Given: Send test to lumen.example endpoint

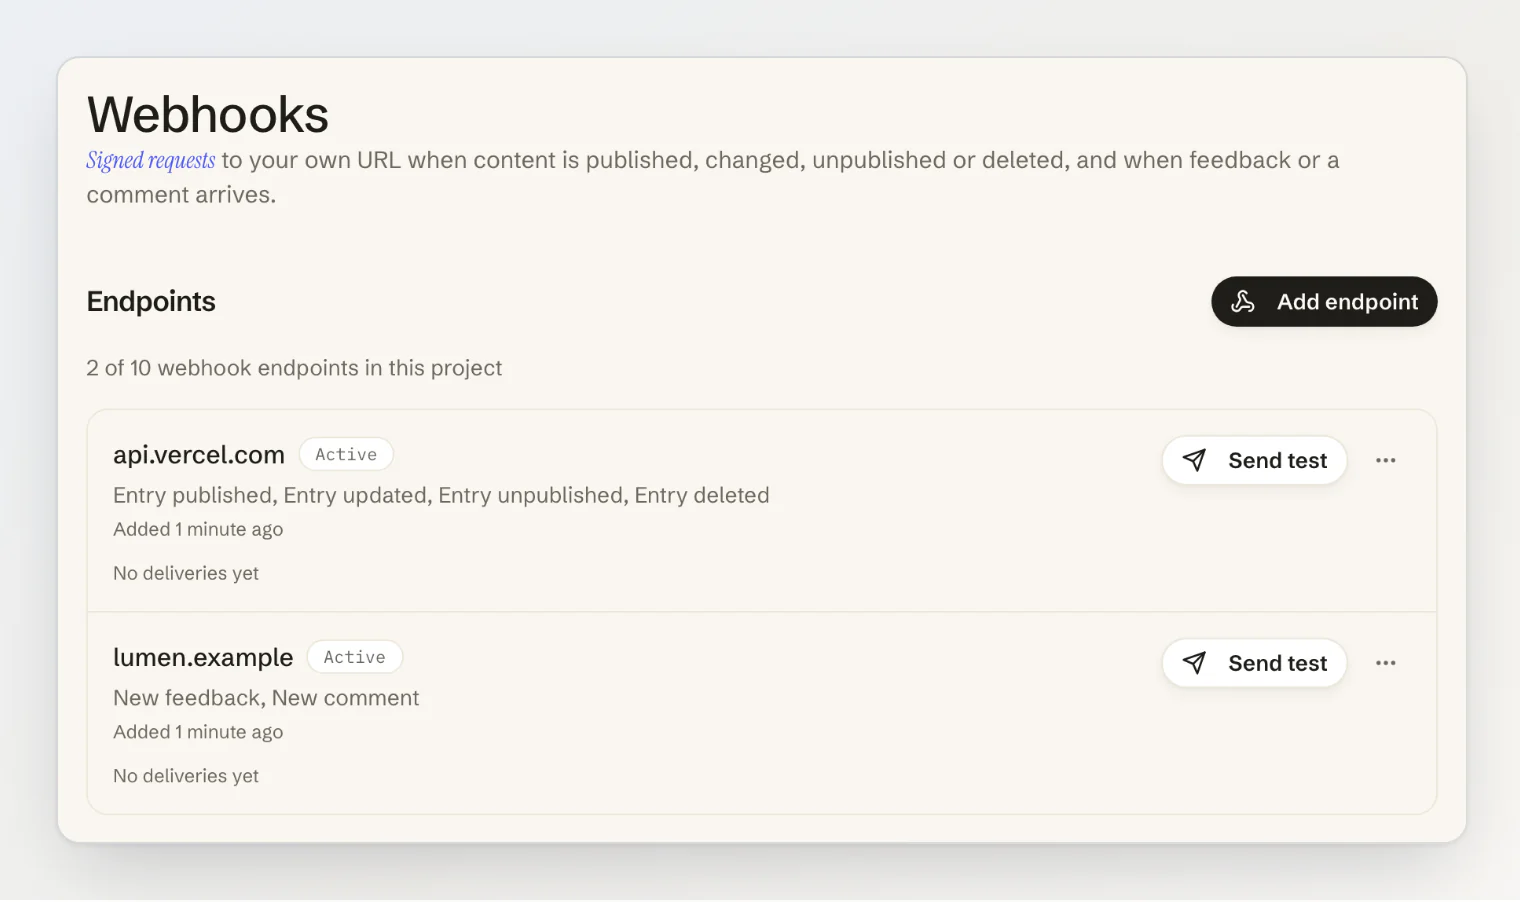Looking at the screenshot, I should tap(1254, 663).
